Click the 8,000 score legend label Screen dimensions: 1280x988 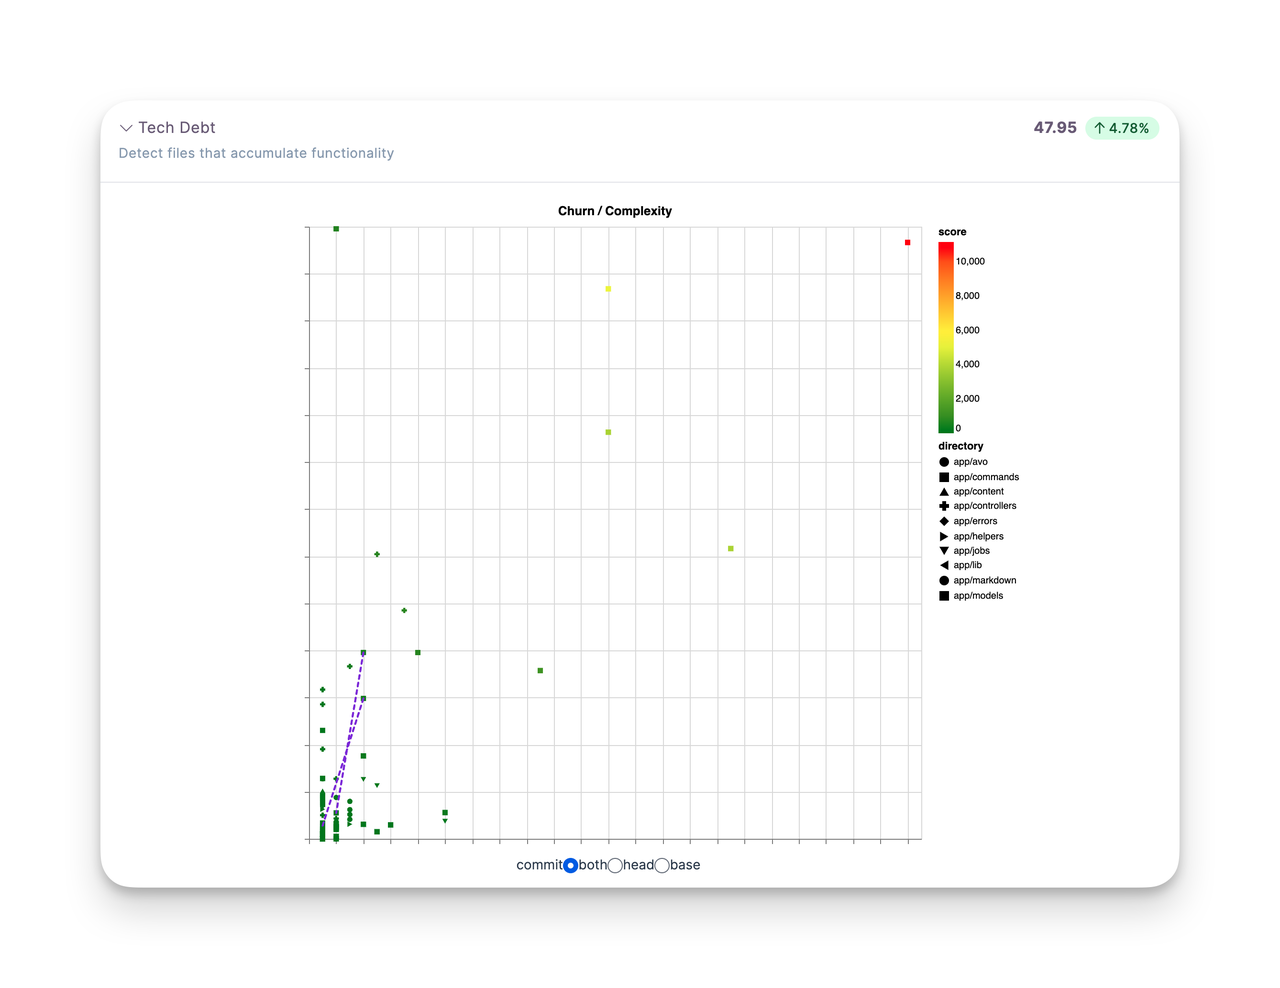[968, 296]
